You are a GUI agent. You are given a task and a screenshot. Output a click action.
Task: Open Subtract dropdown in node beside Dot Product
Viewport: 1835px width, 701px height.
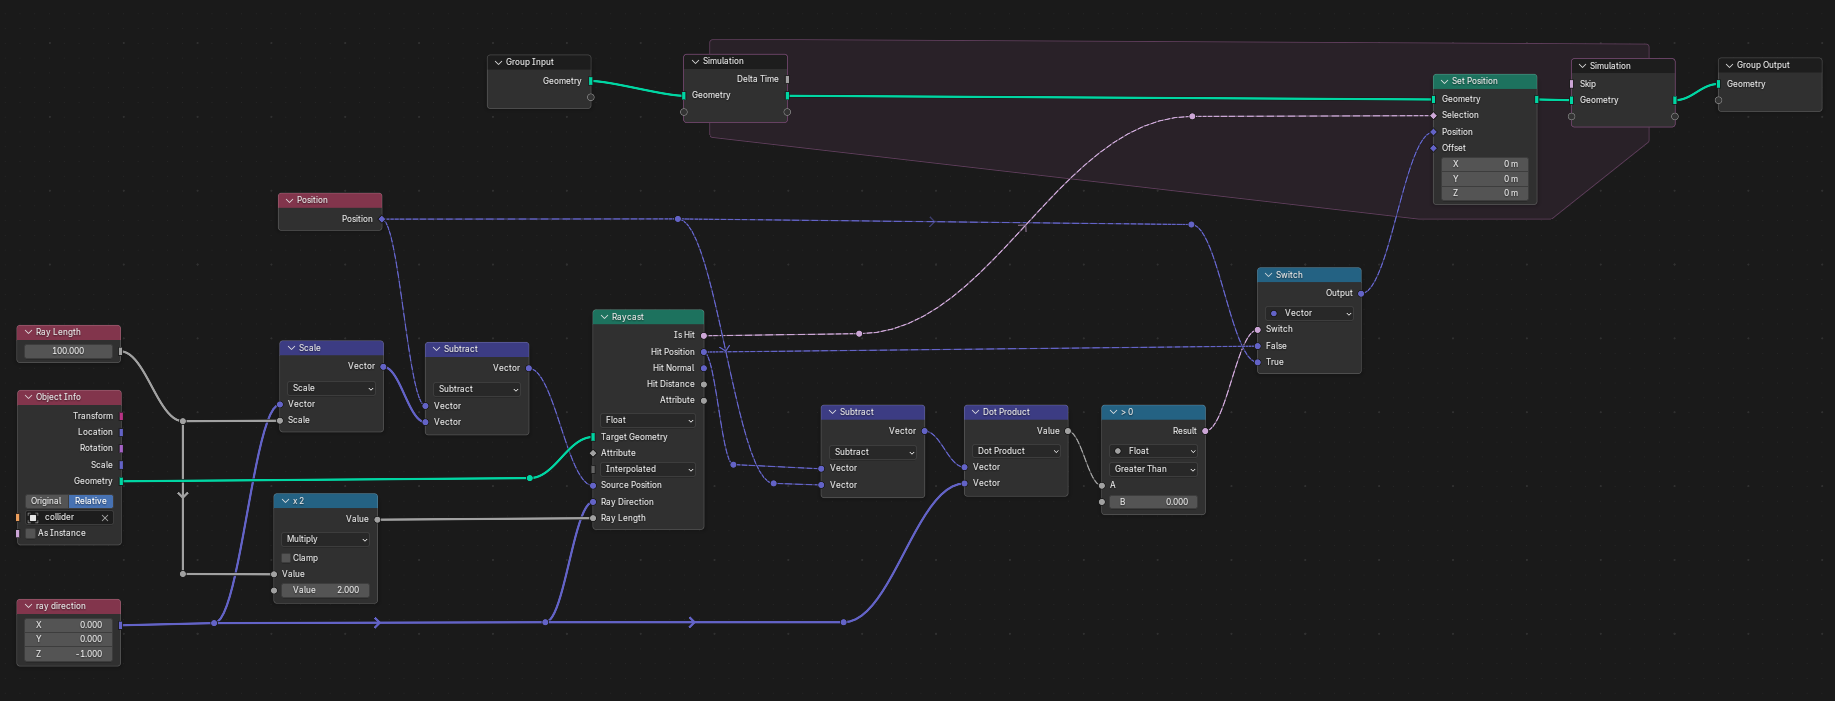[872, 452]
